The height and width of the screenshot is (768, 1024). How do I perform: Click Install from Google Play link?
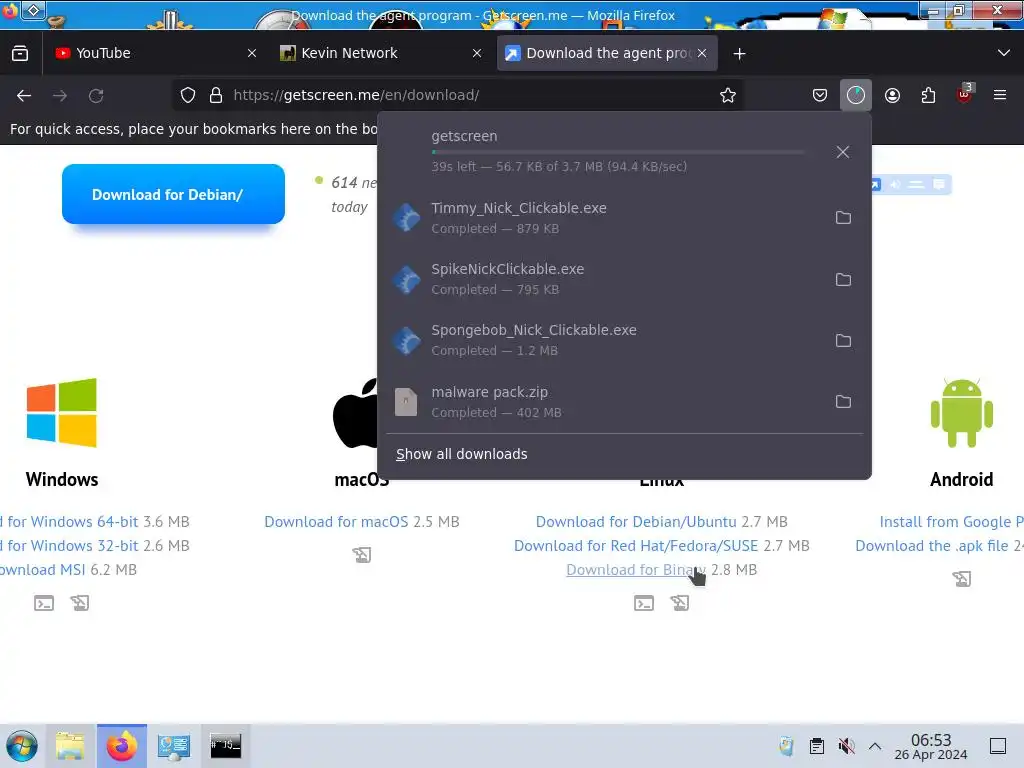pos(952,522)
